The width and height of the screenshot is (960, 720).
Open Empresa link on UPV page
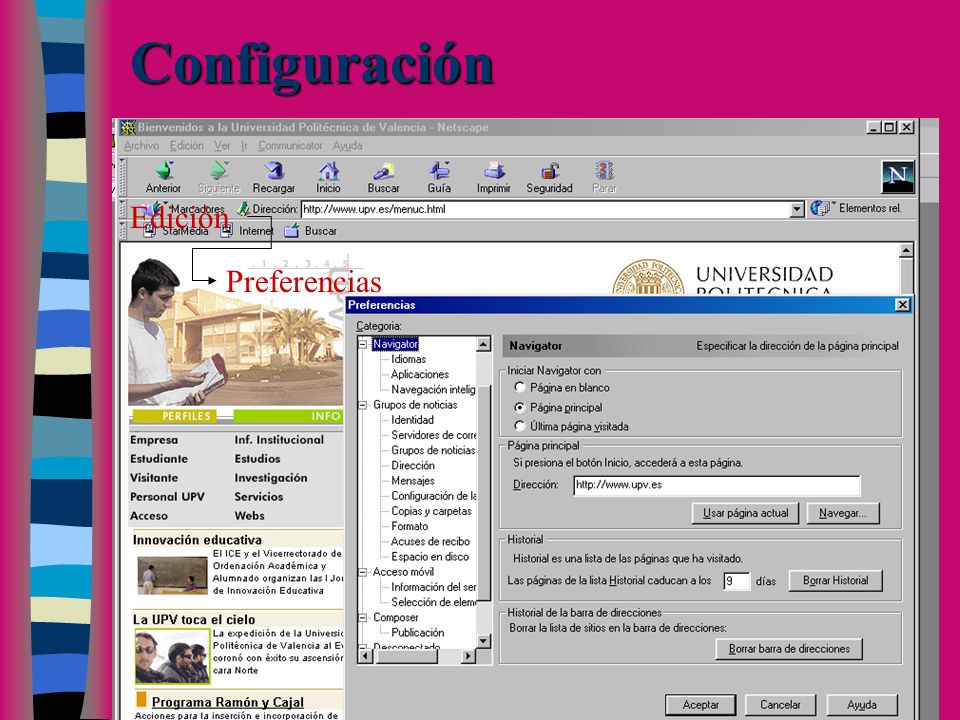(154, 440)
